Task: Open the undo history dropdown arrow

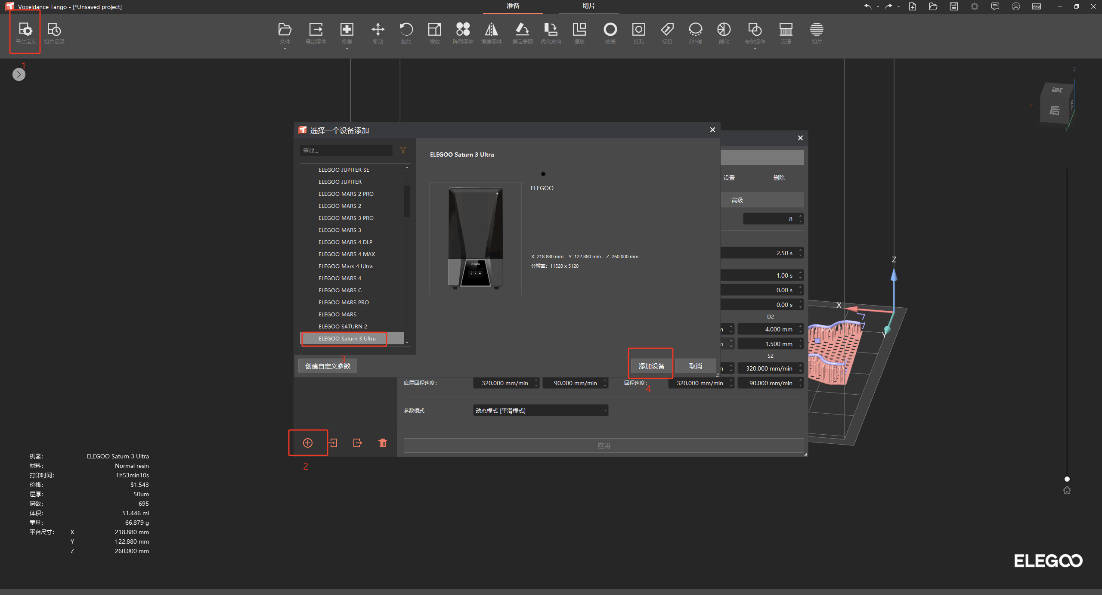Action: tap(877, 7)
